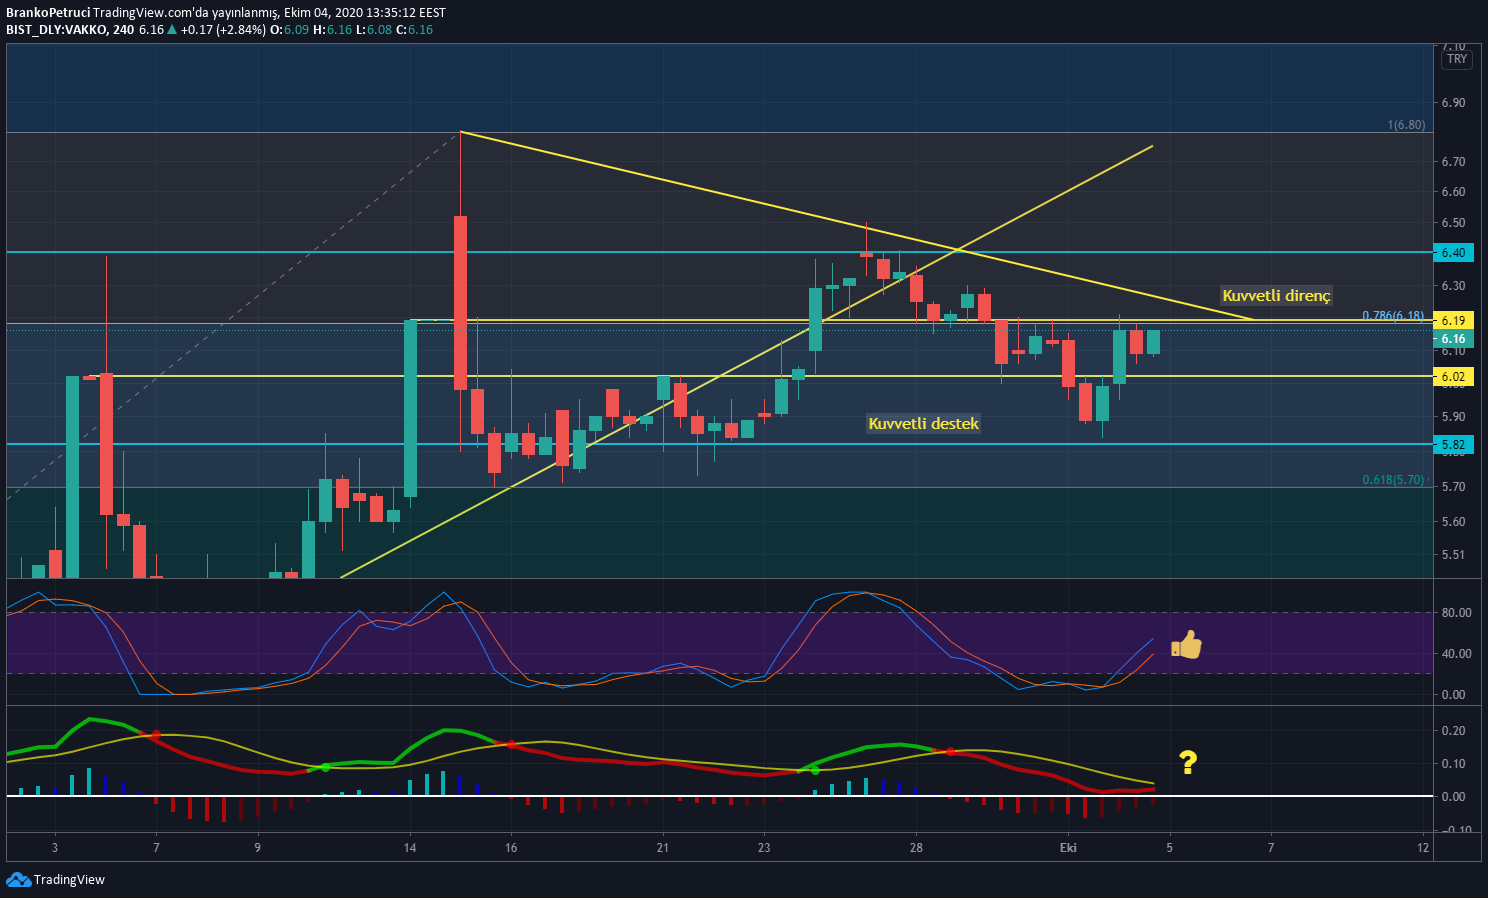Select the Fibonacci label 0.786(6.18)
Screen dimensions: 1488x898
pos(1393,316)
